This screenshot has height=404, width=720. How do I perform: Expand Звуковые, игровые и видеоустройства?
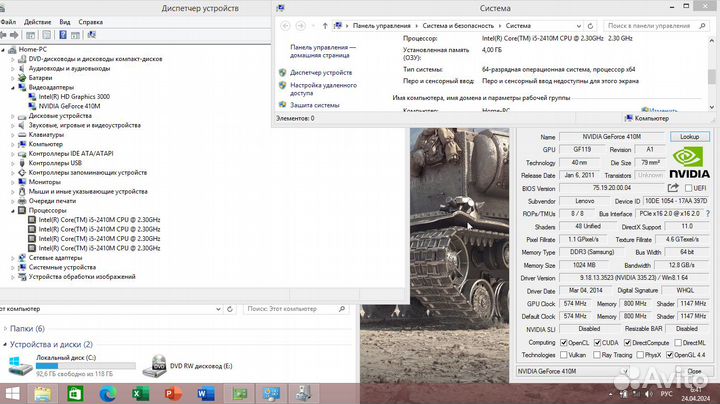pos(13,125)
